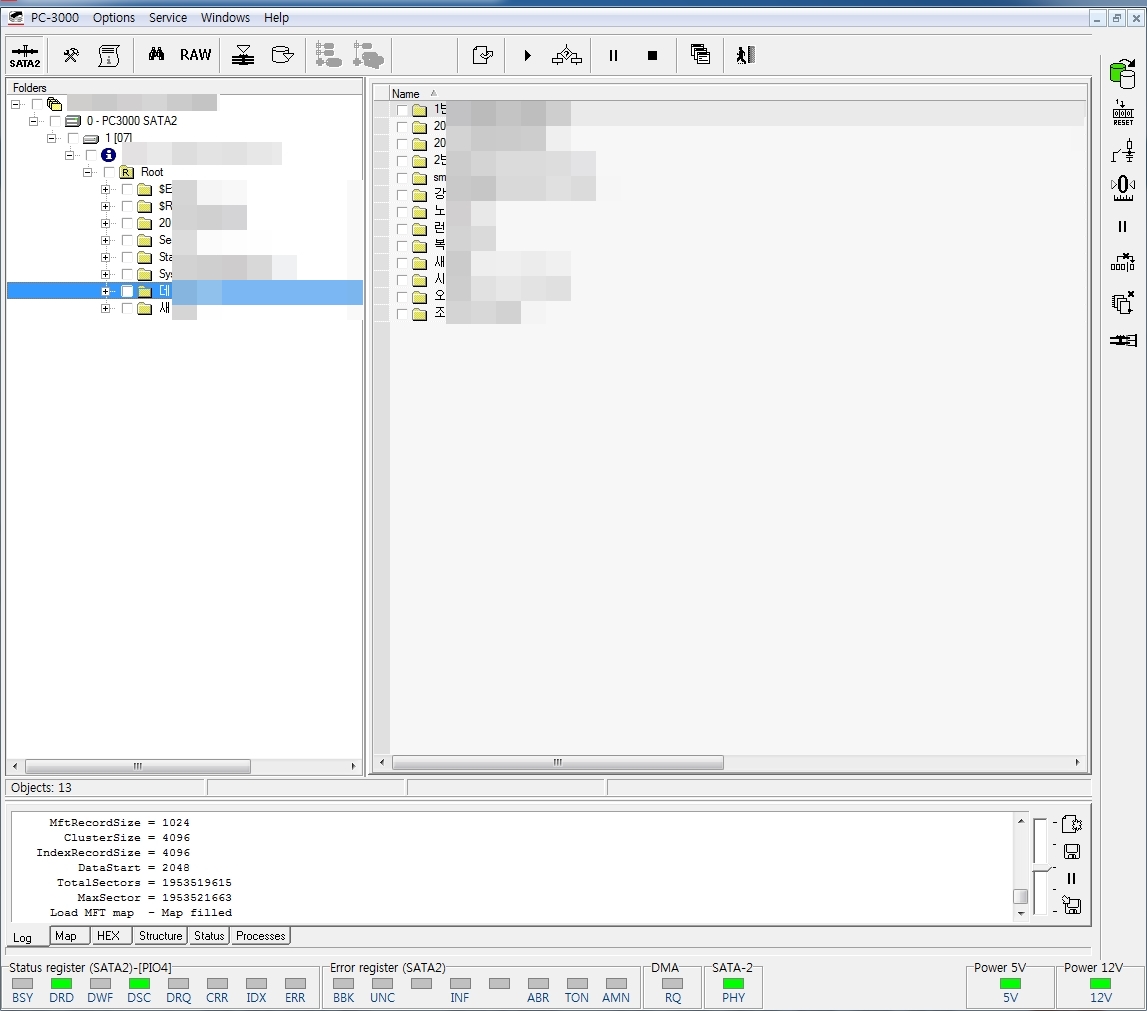Click the stacked windows toolbar icon
The image size is (1147, 1011).
pos(700,54)
